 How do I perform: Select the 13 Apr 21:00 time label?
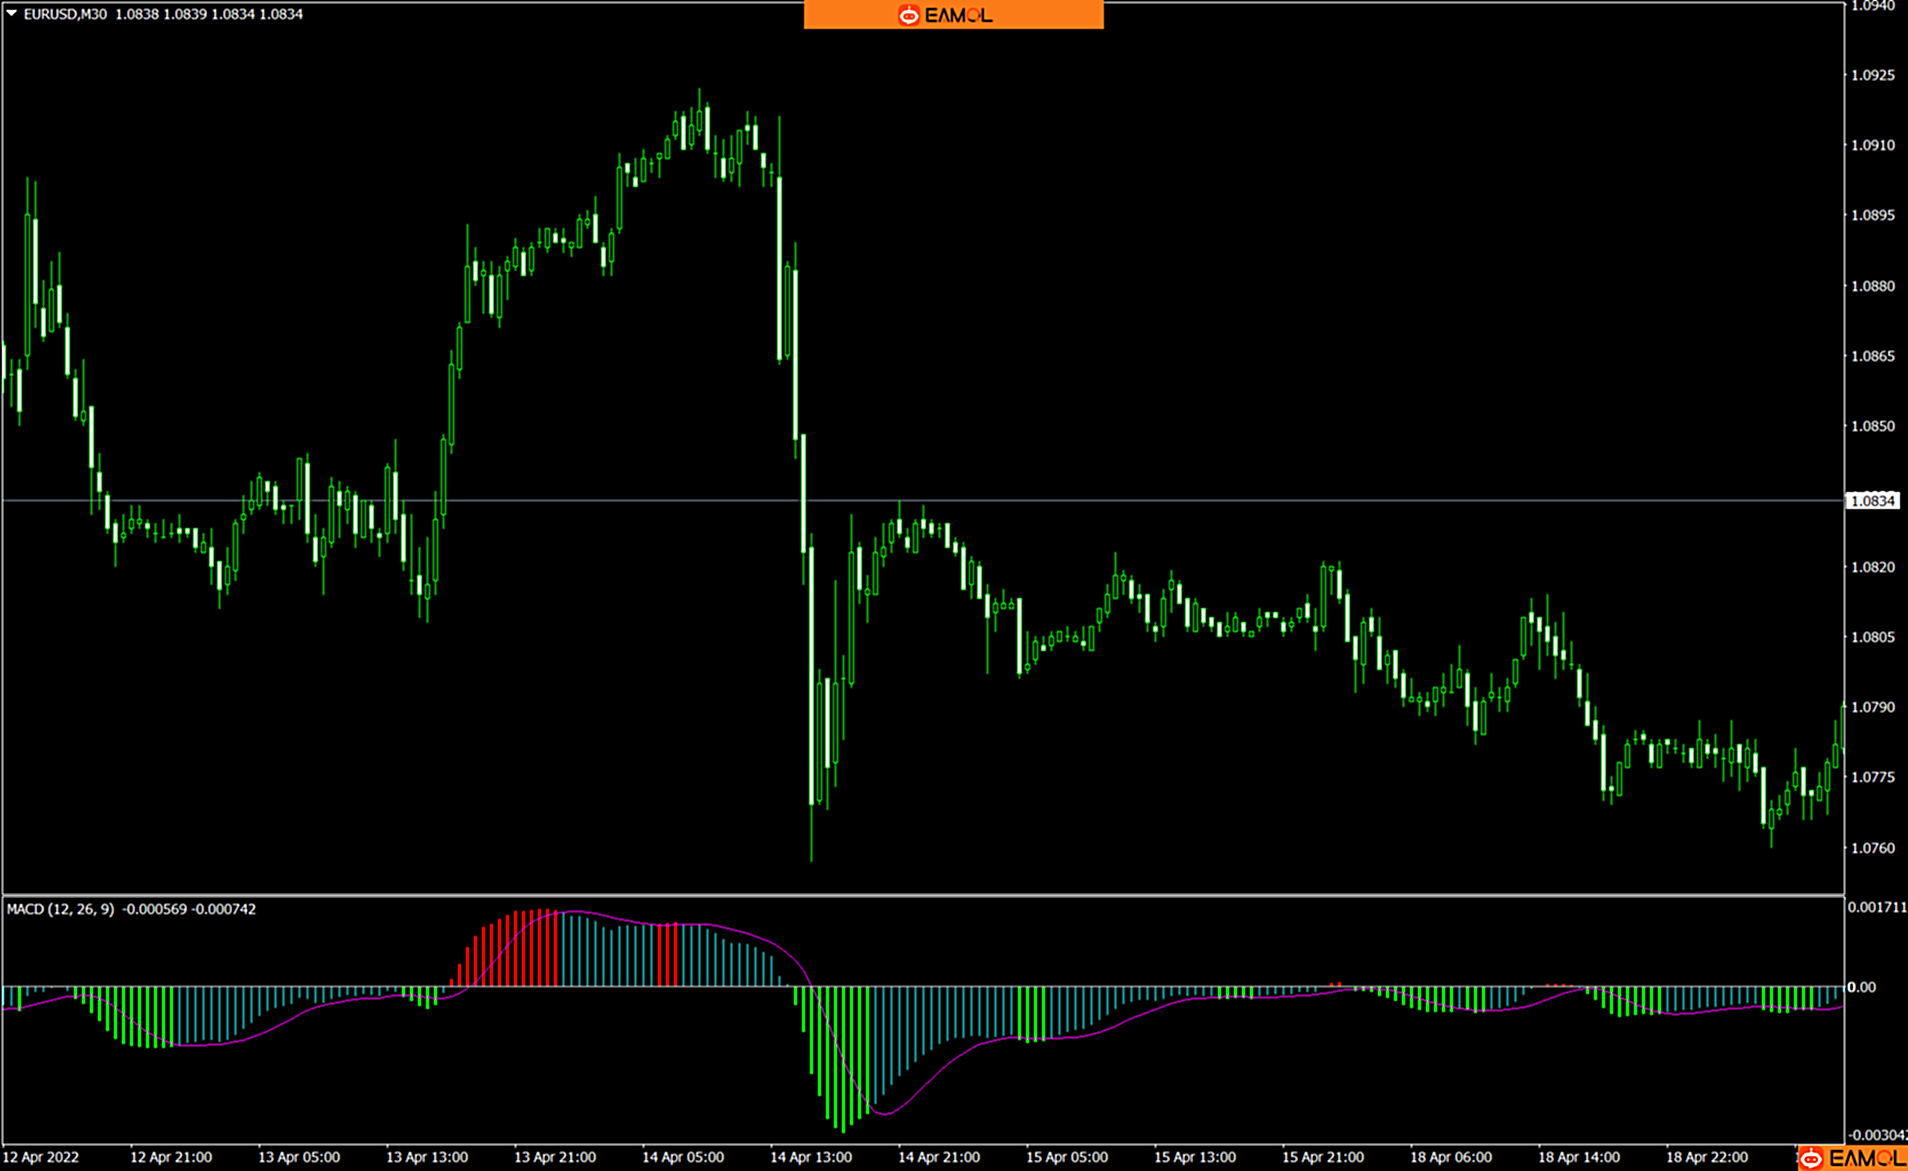(555, 1157)
